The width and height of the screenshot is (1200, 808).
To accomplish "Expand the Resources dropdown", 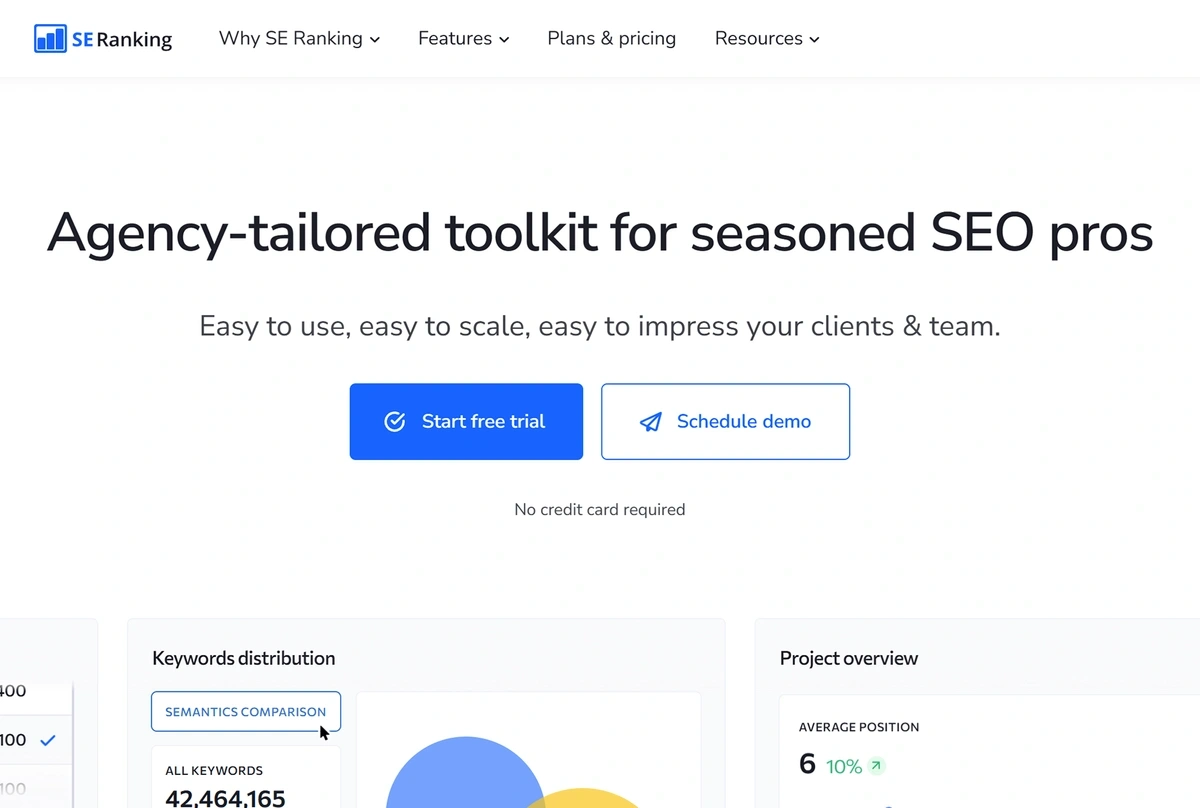I will [814, 39].
